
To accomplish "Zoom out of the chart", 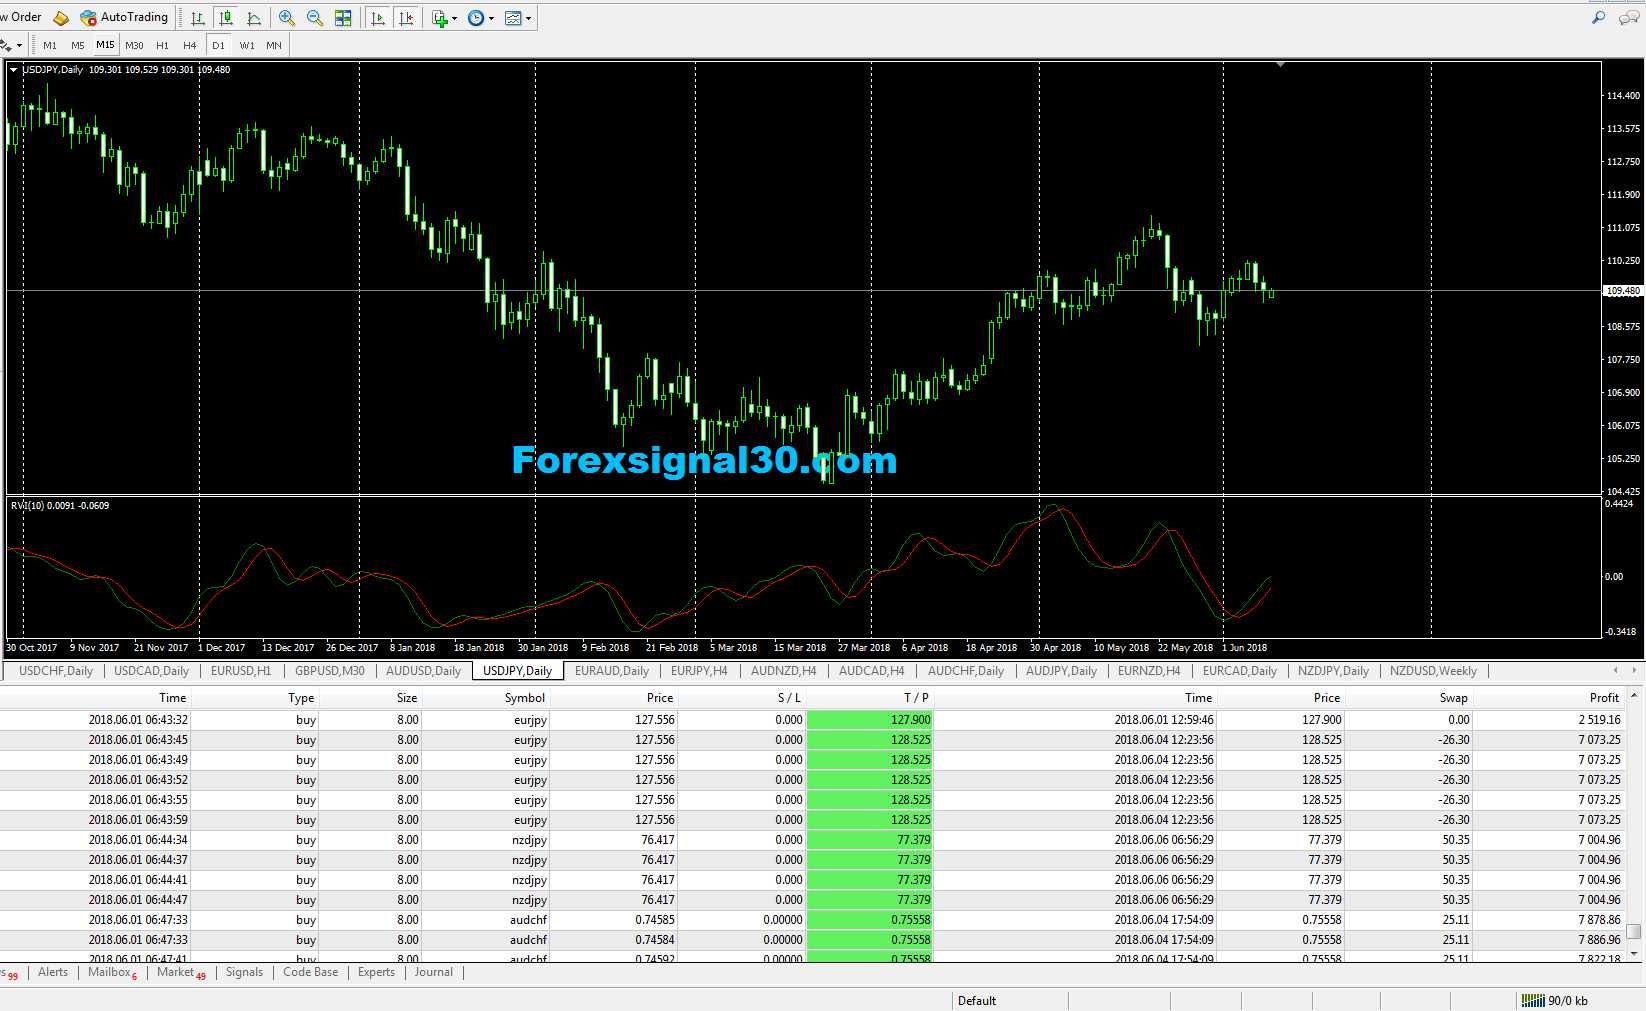I will click(313, 17).
